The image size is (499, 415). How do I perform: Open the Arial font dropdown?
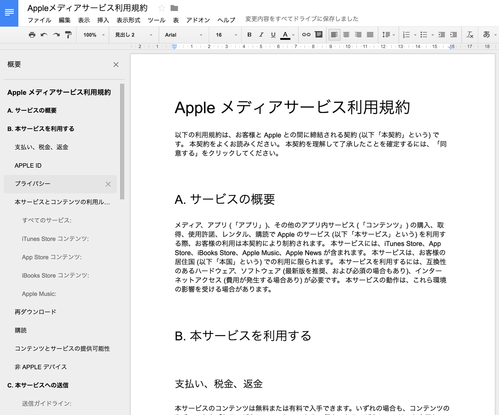pyautogui.click(x=183, y=35)
